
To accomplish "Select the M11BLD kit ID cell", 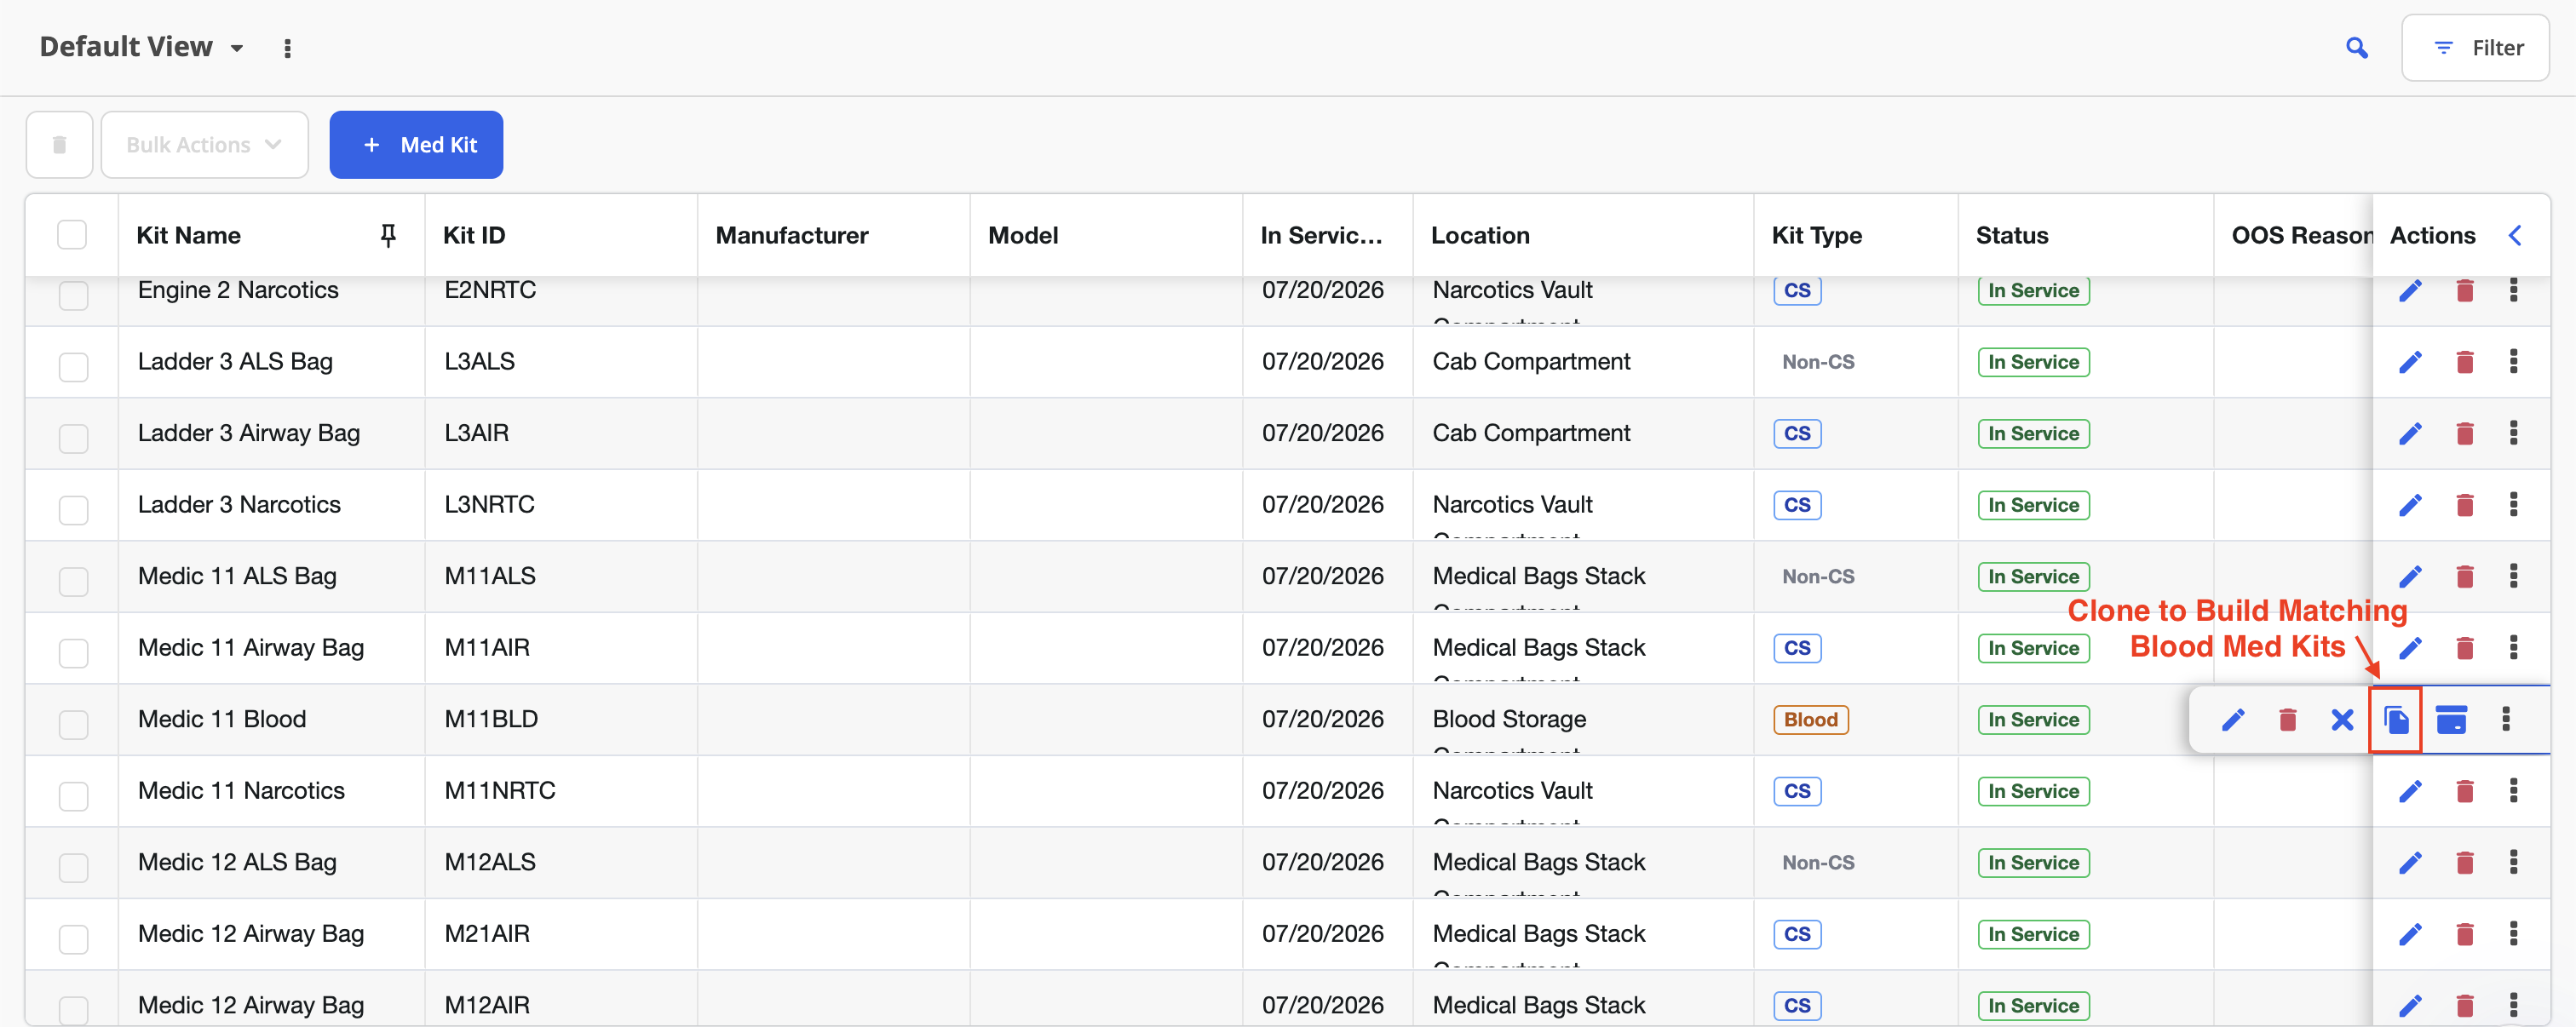I will (x=491, y=718).
